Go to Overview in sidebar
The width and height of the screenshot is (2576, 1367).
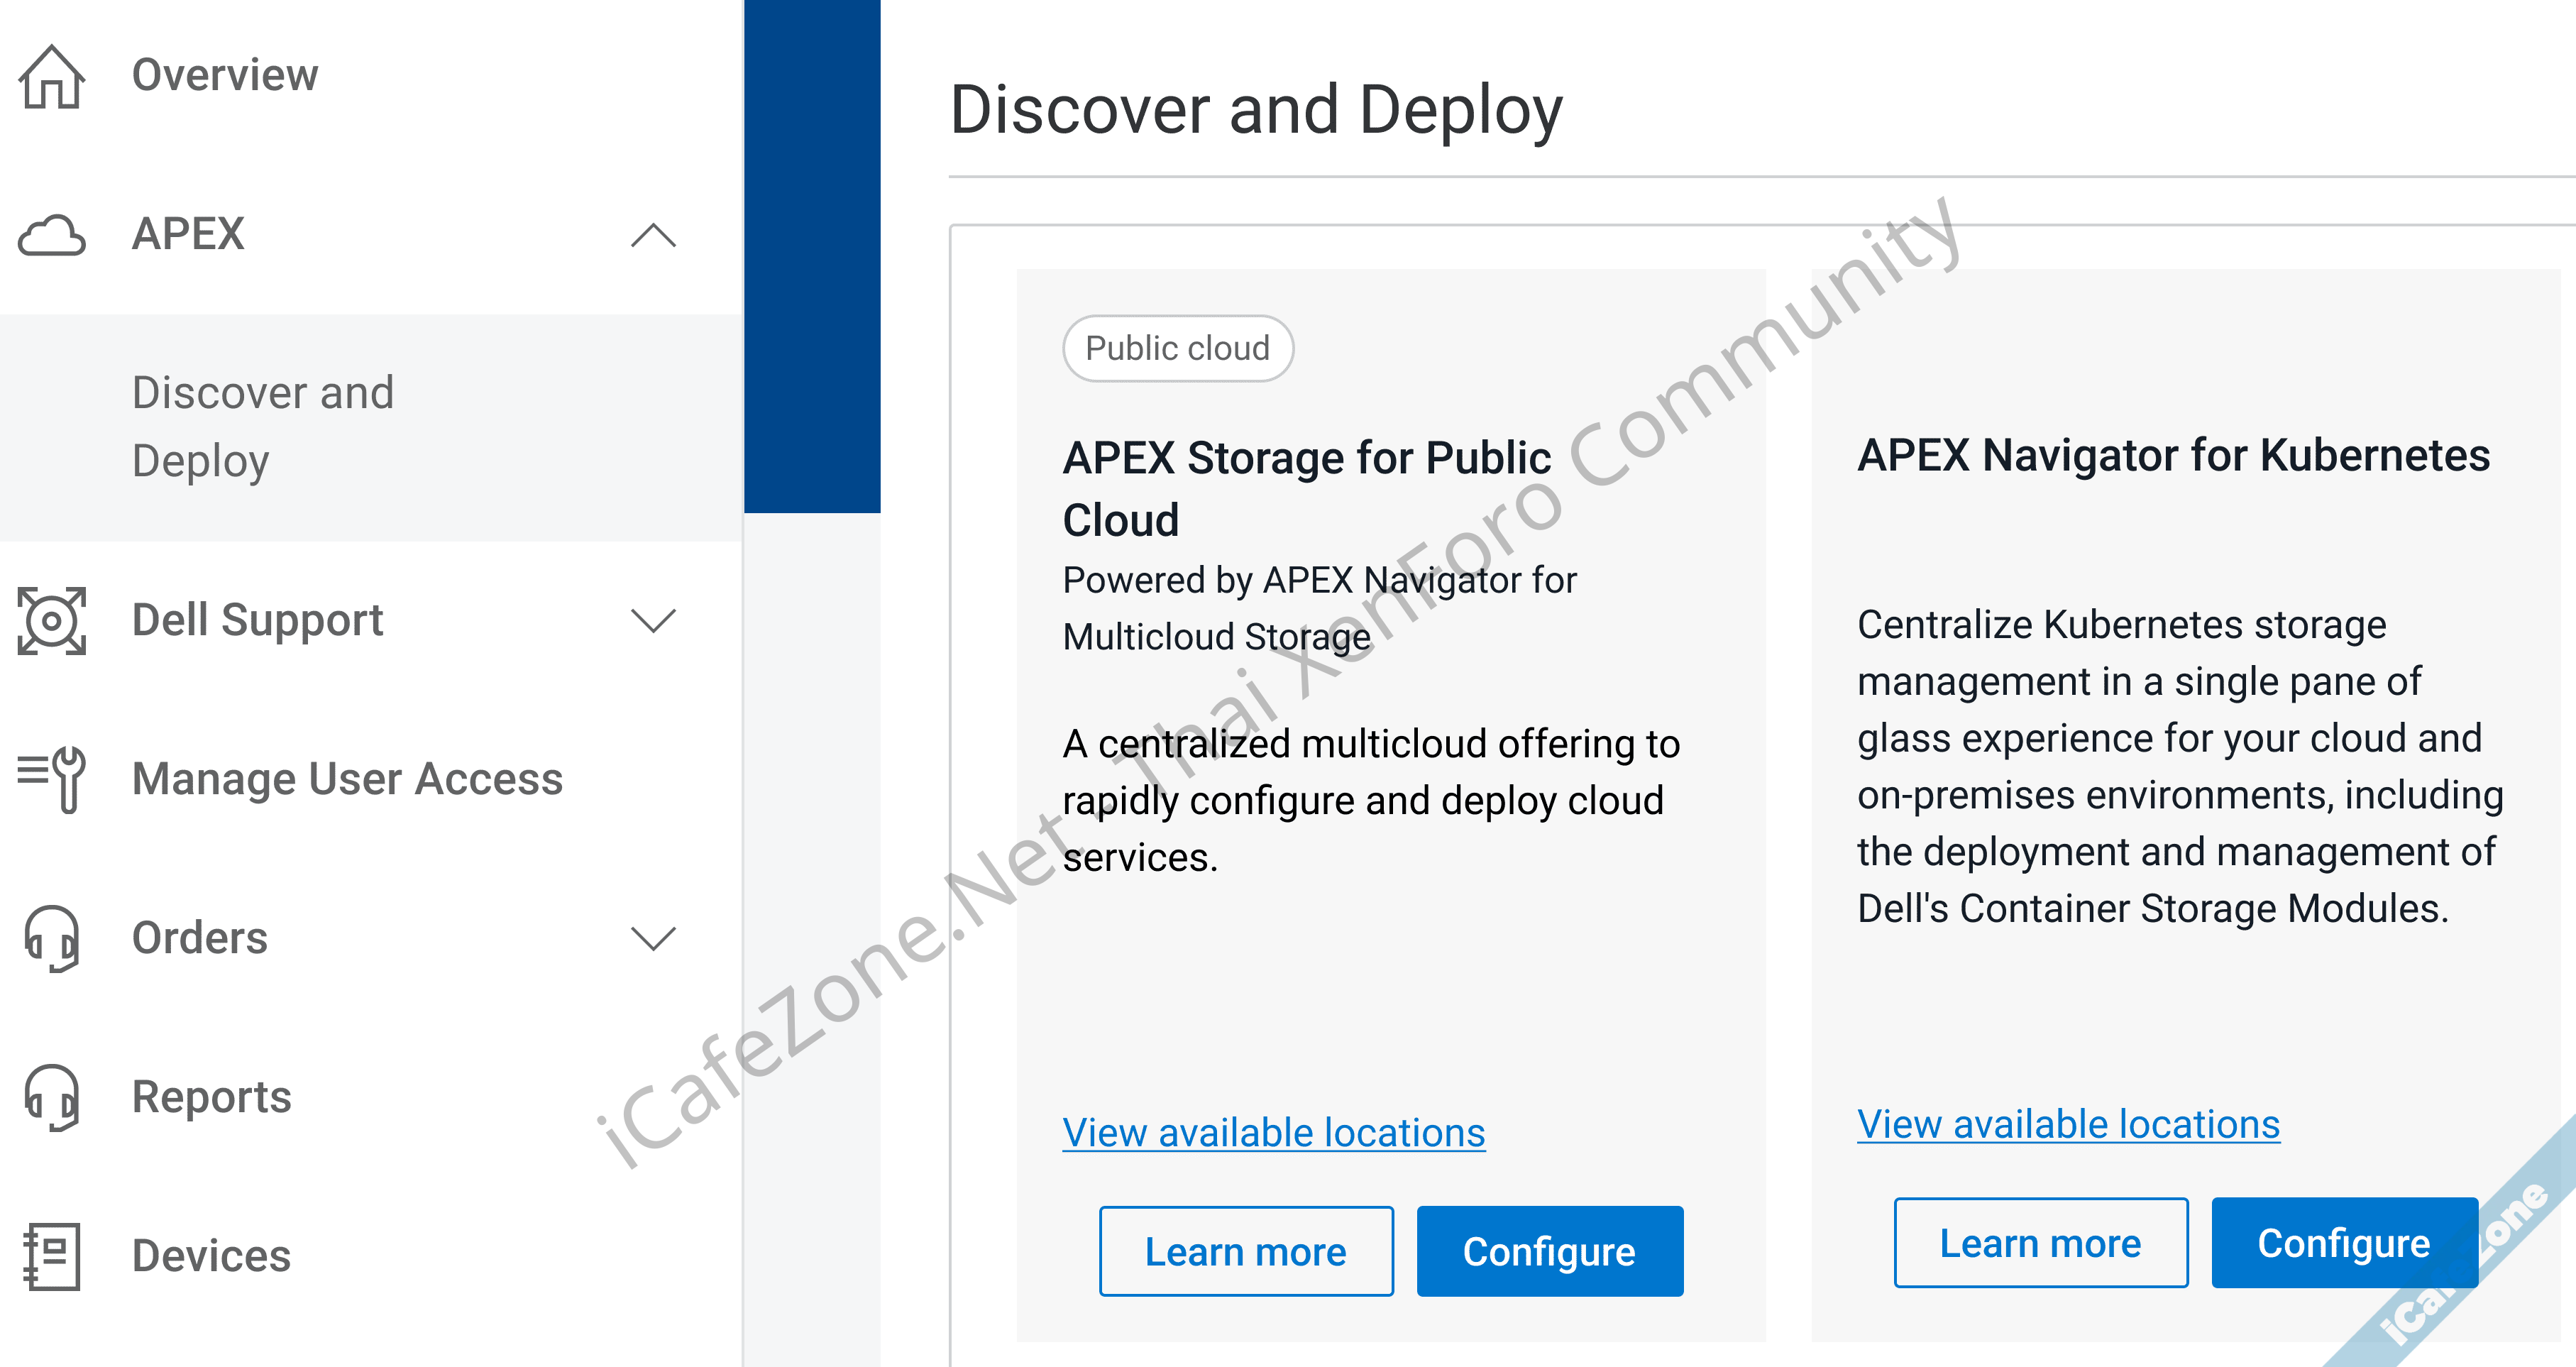(x=225, y=76)
